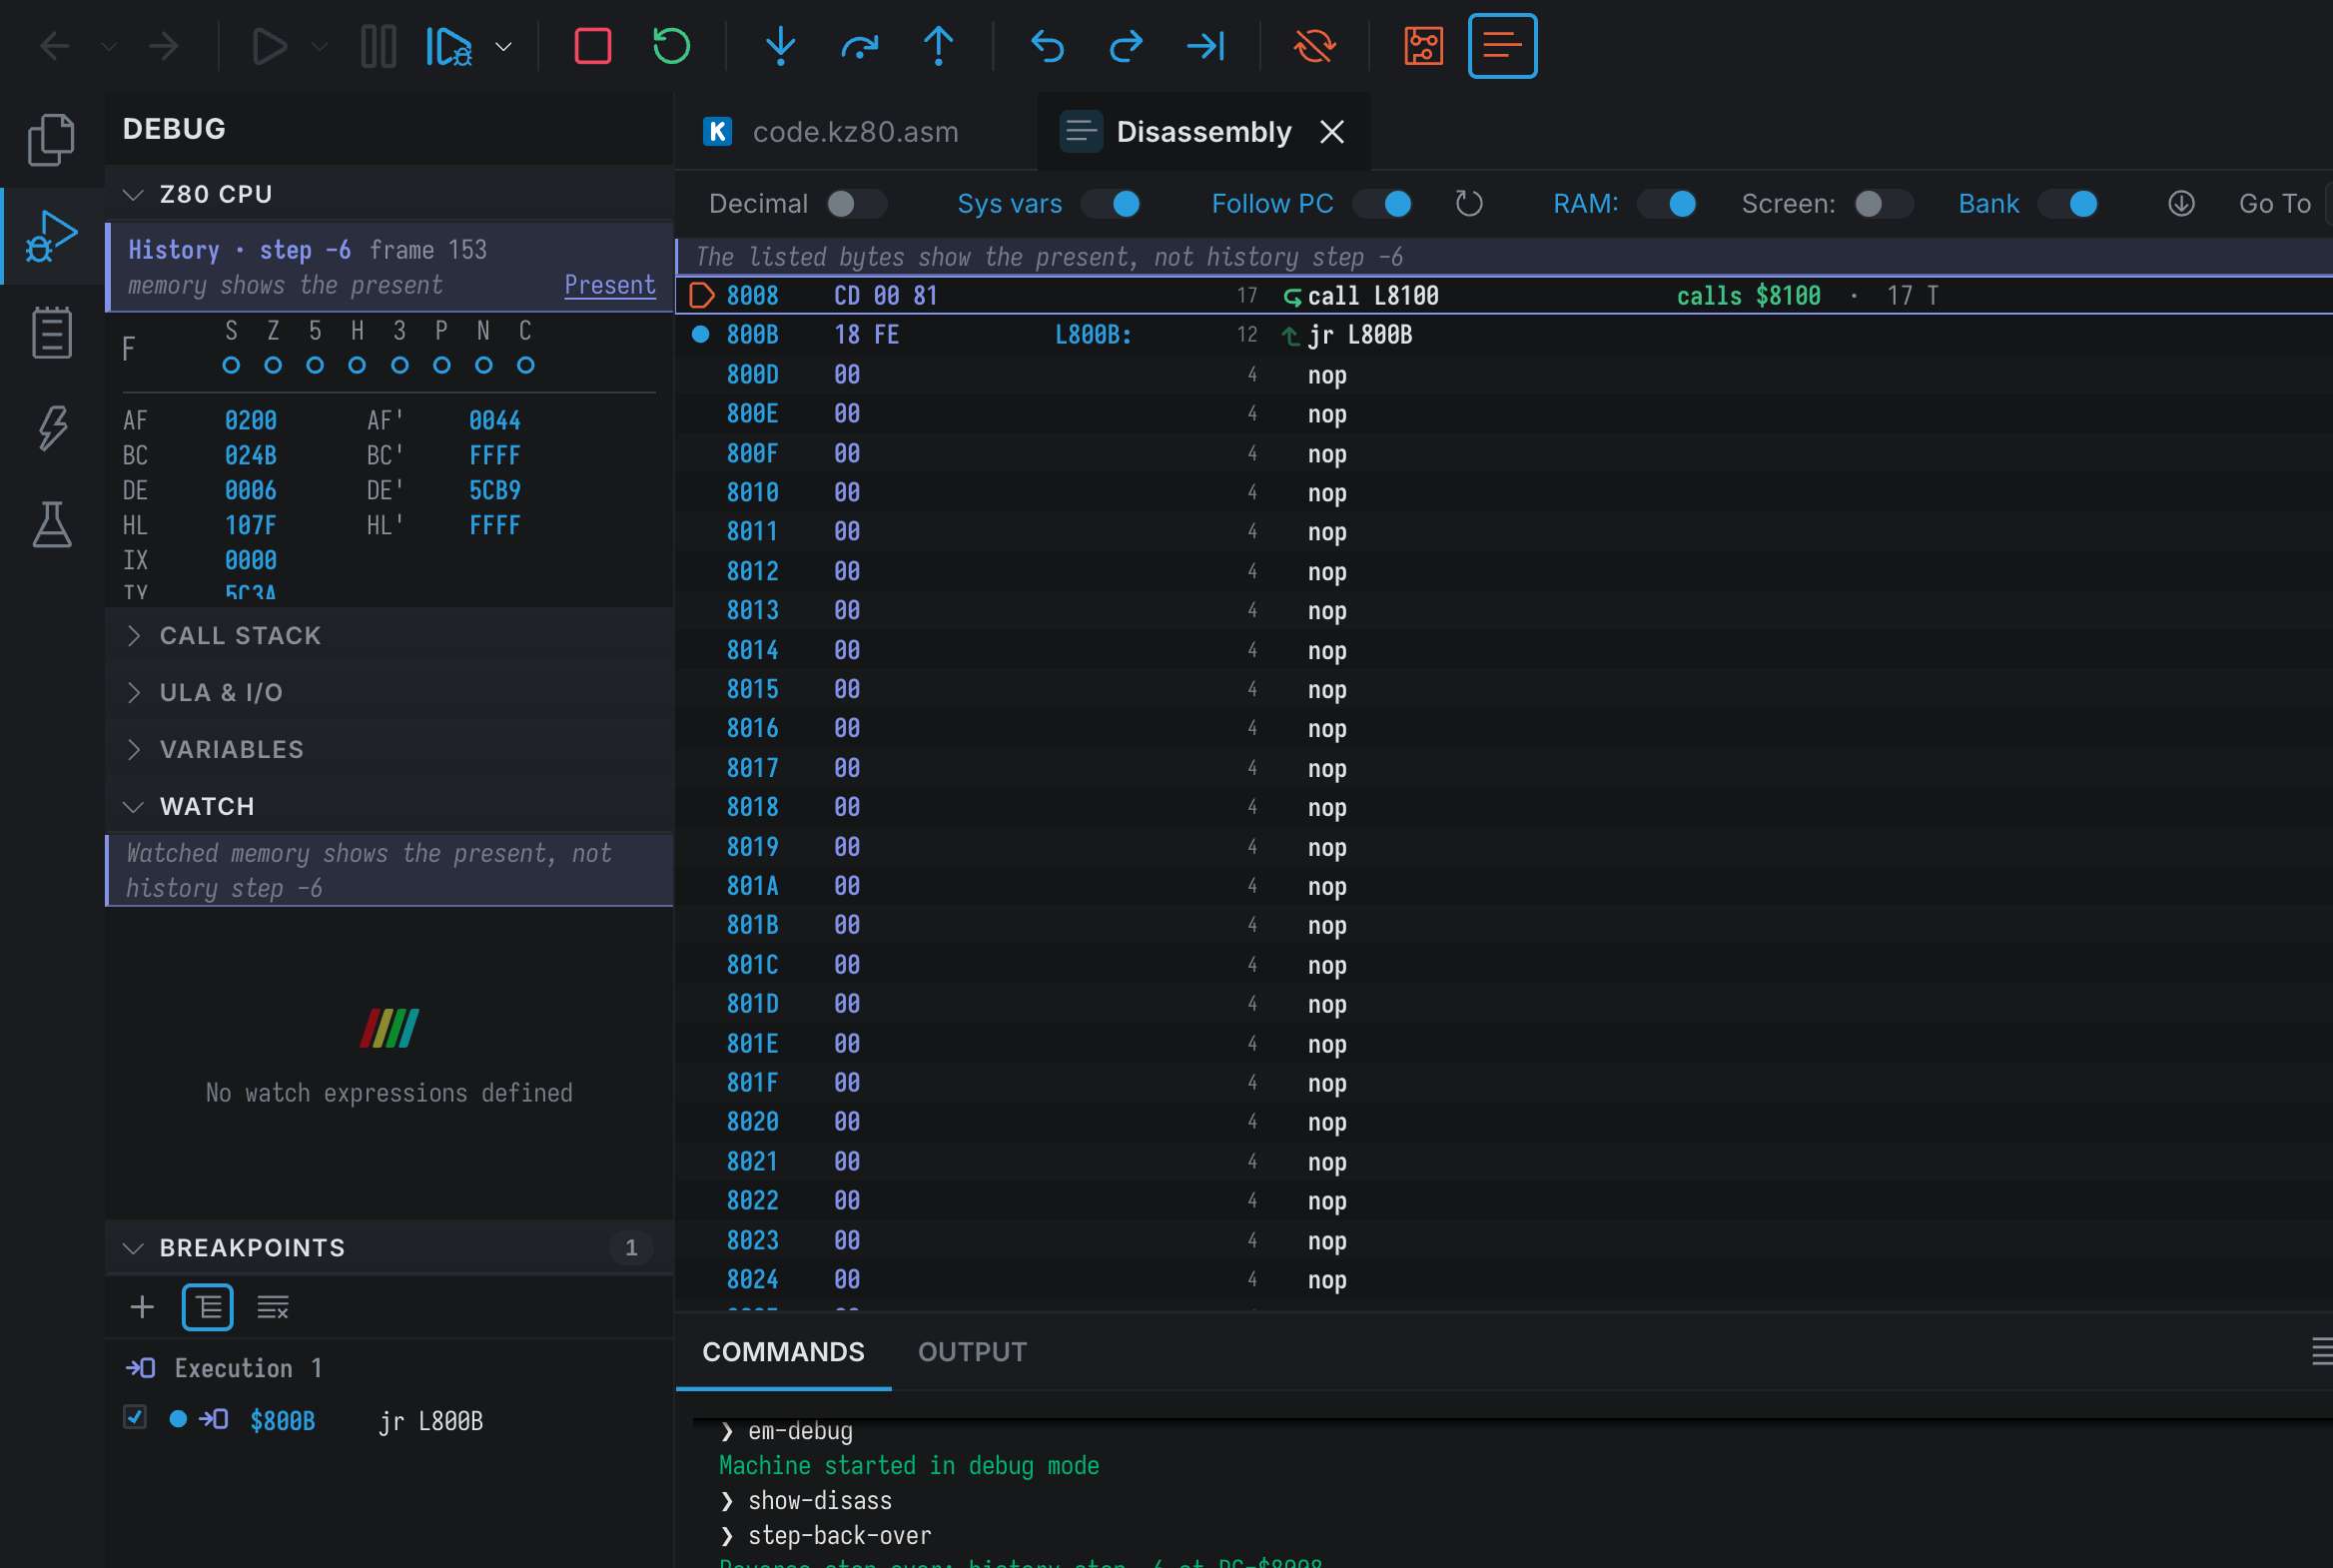Add a new breakpoint with plus icon
The height and width of the screenshot is (1568, 2333).
(142, 1307)
